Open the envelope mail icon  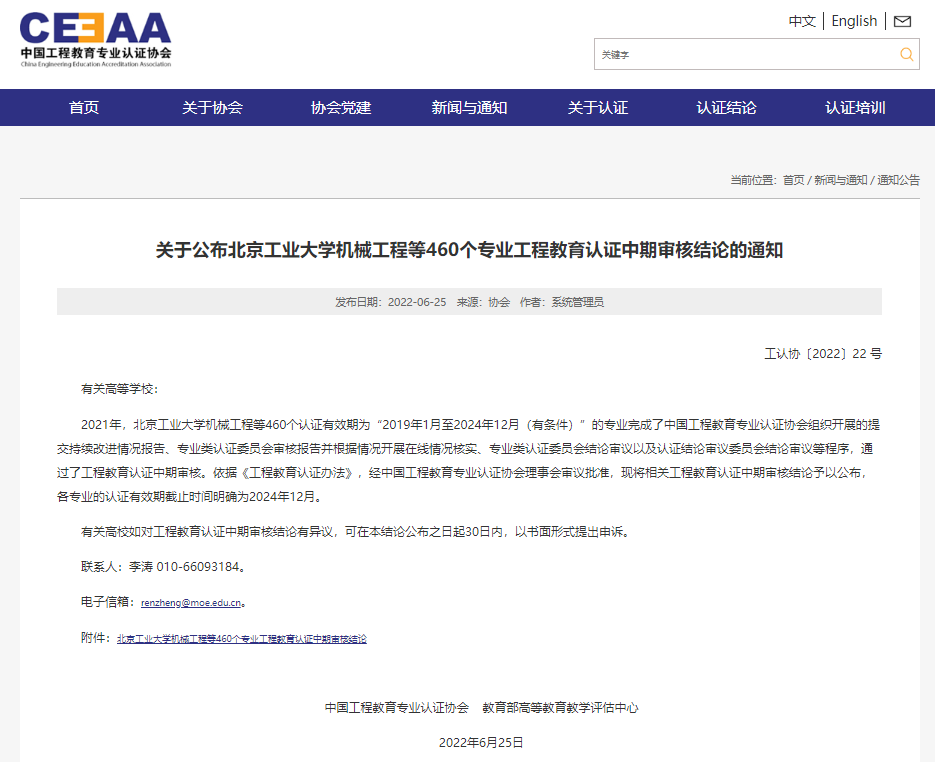coord(902,21)
